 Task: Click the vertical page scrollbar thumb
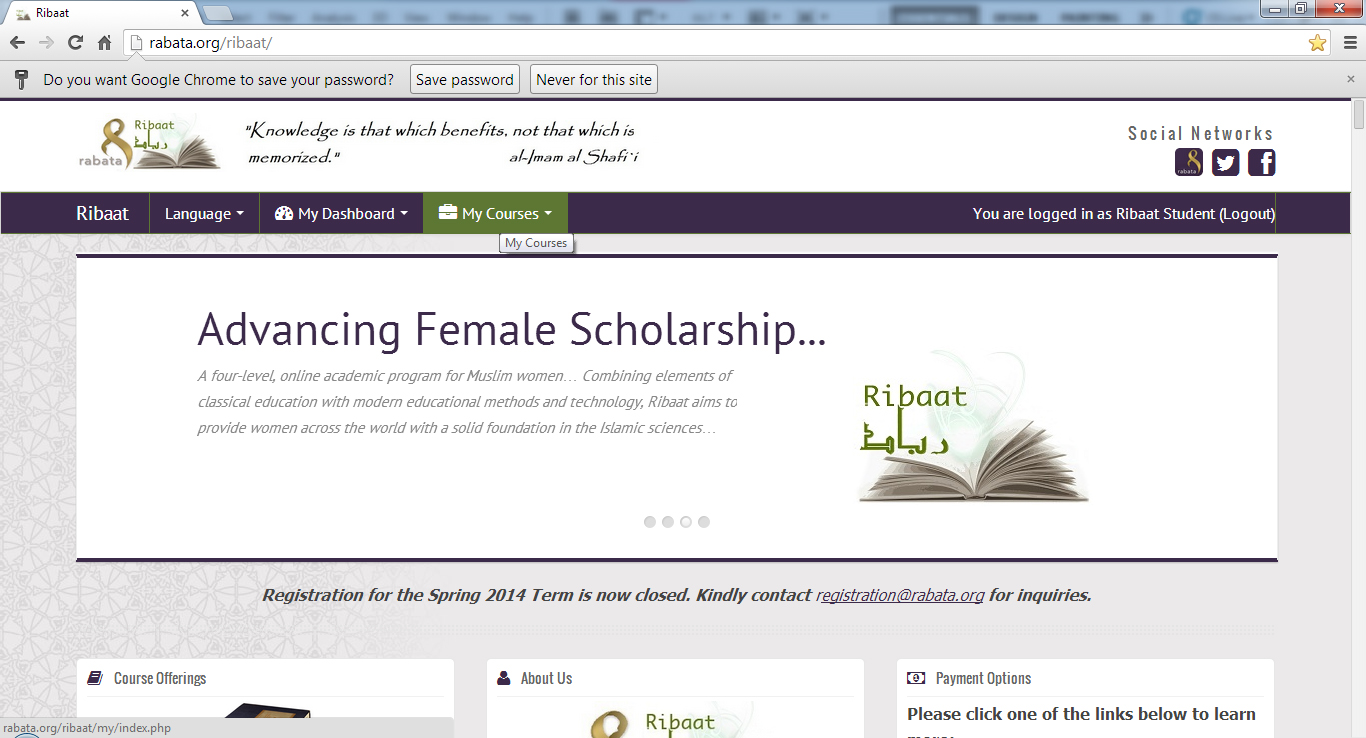click(1358, 116)
